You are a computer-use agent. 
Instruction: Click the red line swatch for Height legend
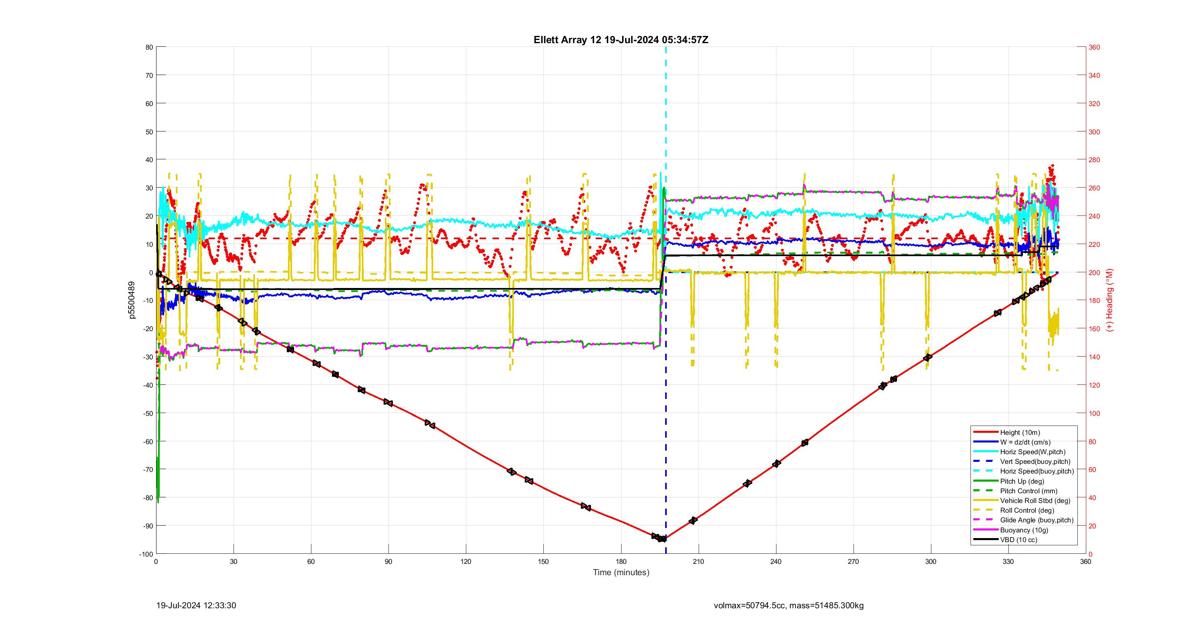click(984, 431)
